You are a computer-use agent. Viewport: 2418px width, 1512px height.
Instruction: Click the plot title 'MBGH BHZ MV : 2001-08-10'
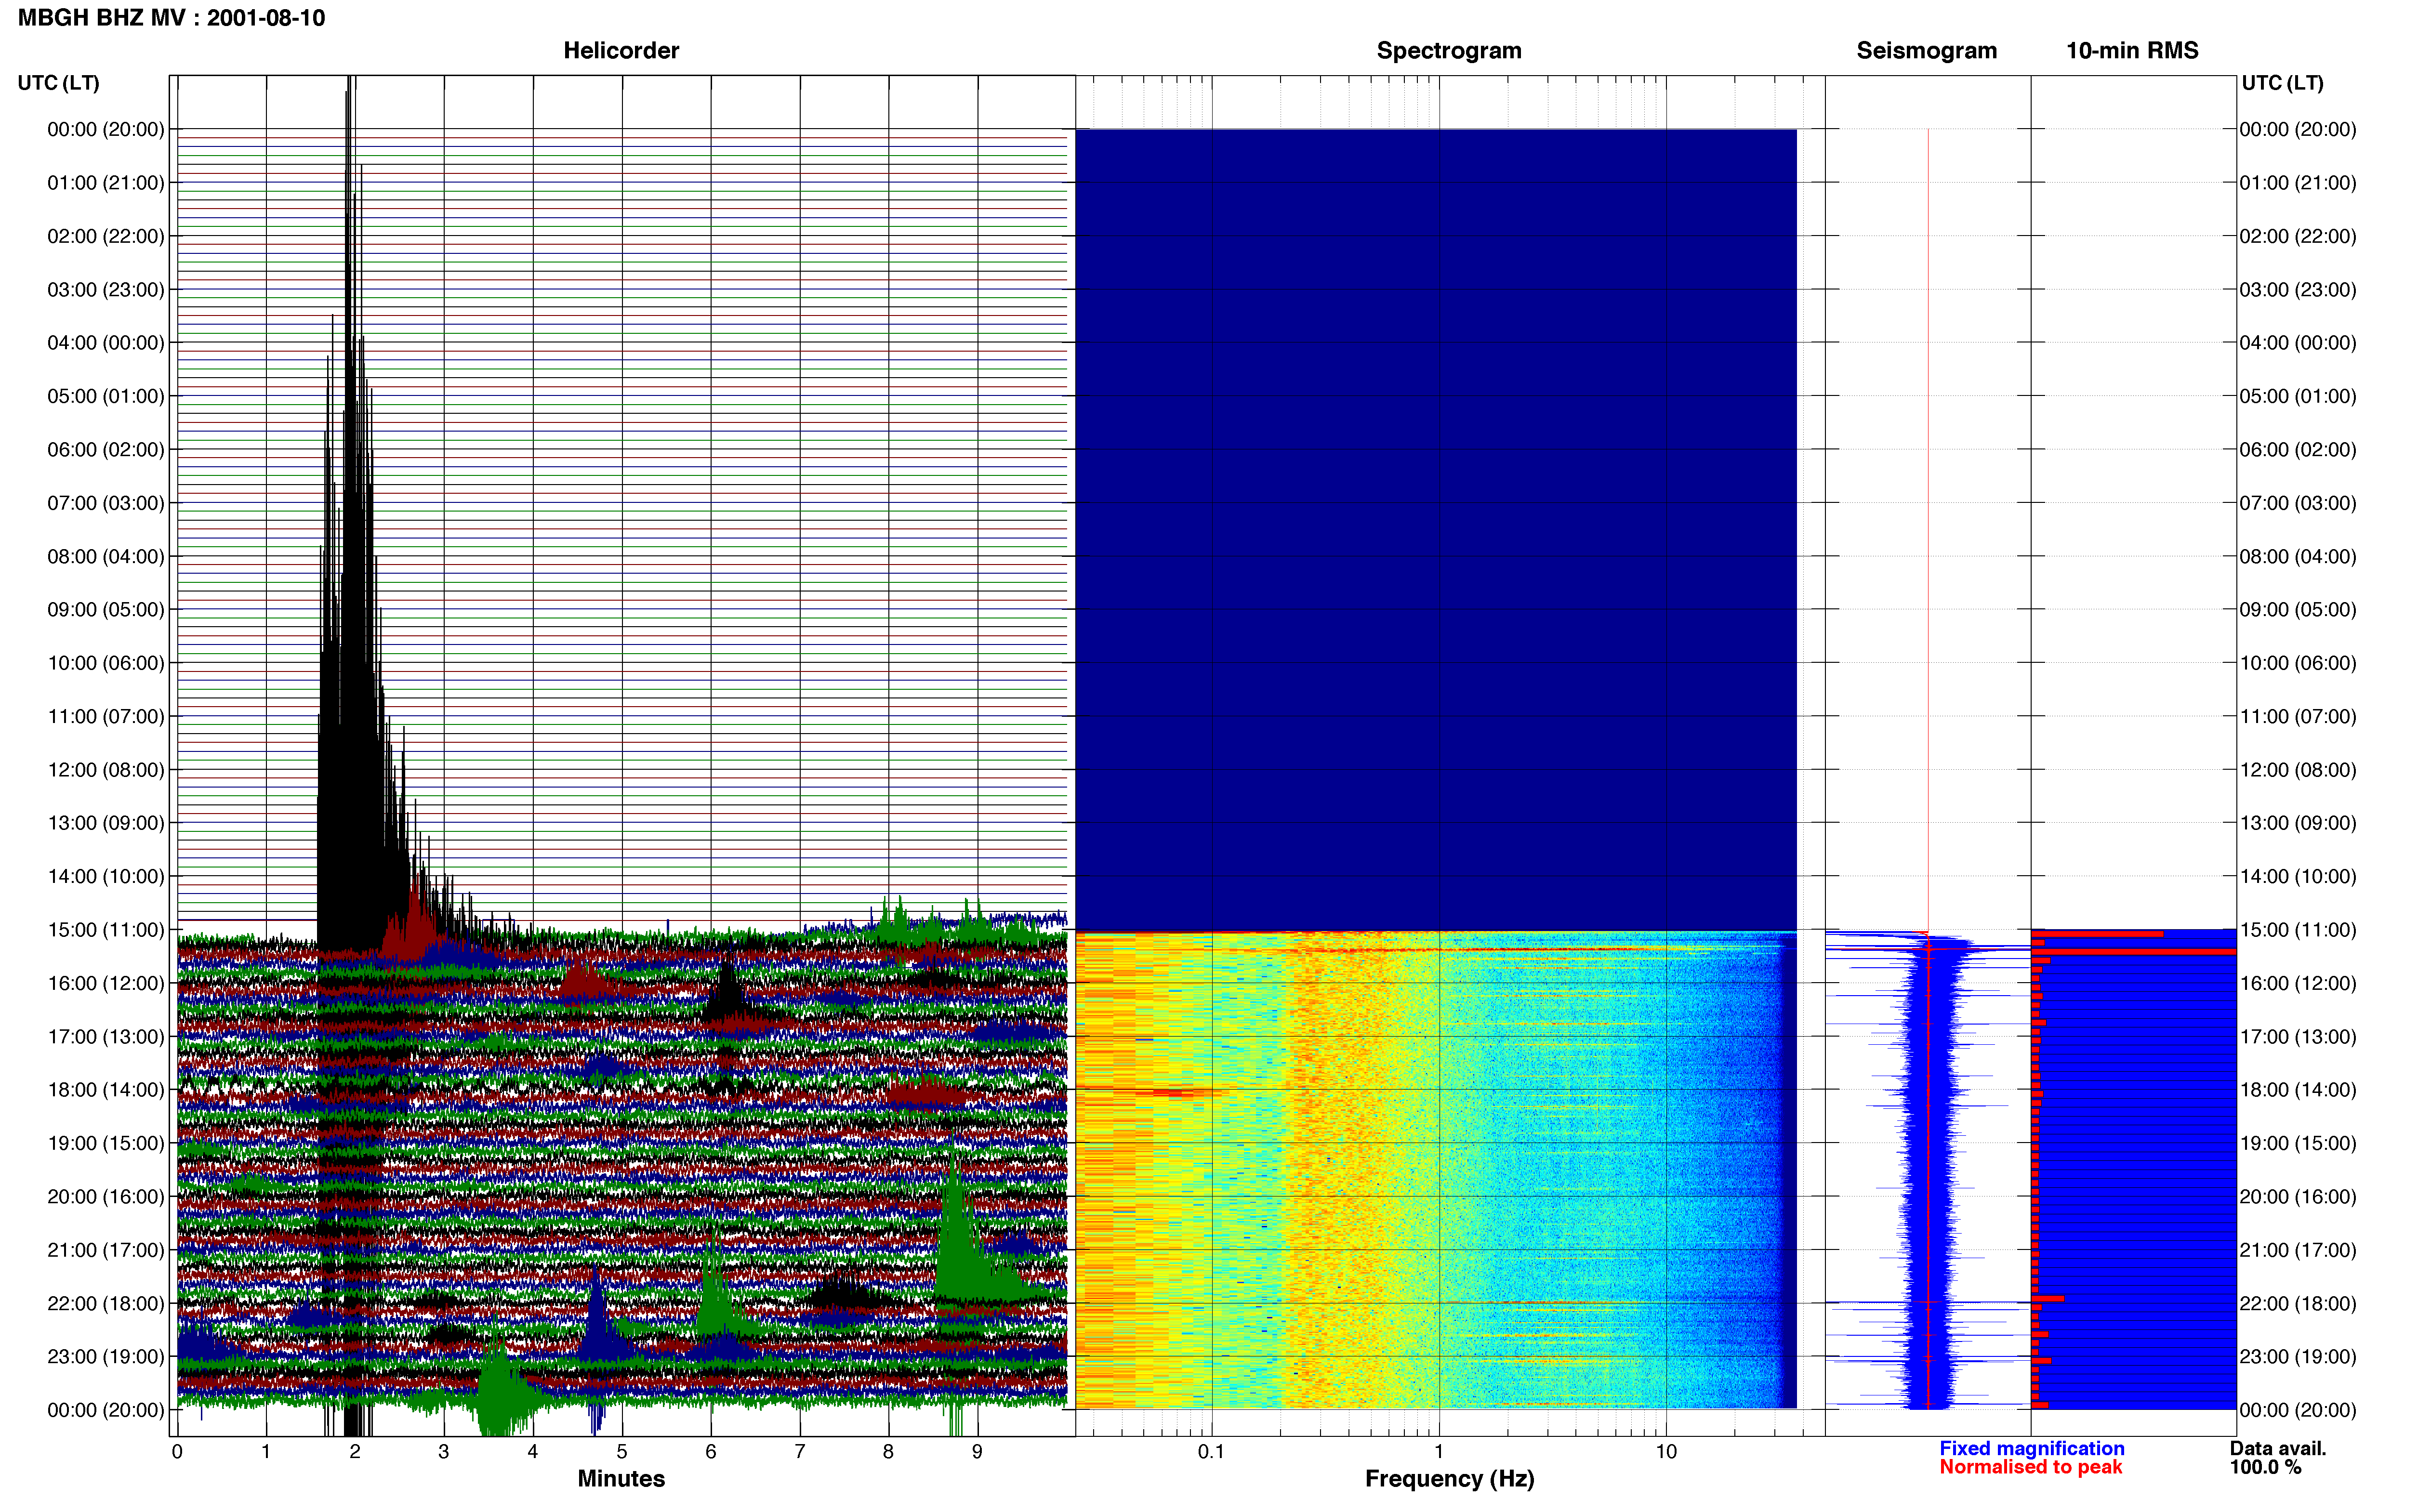coord(171,18)
